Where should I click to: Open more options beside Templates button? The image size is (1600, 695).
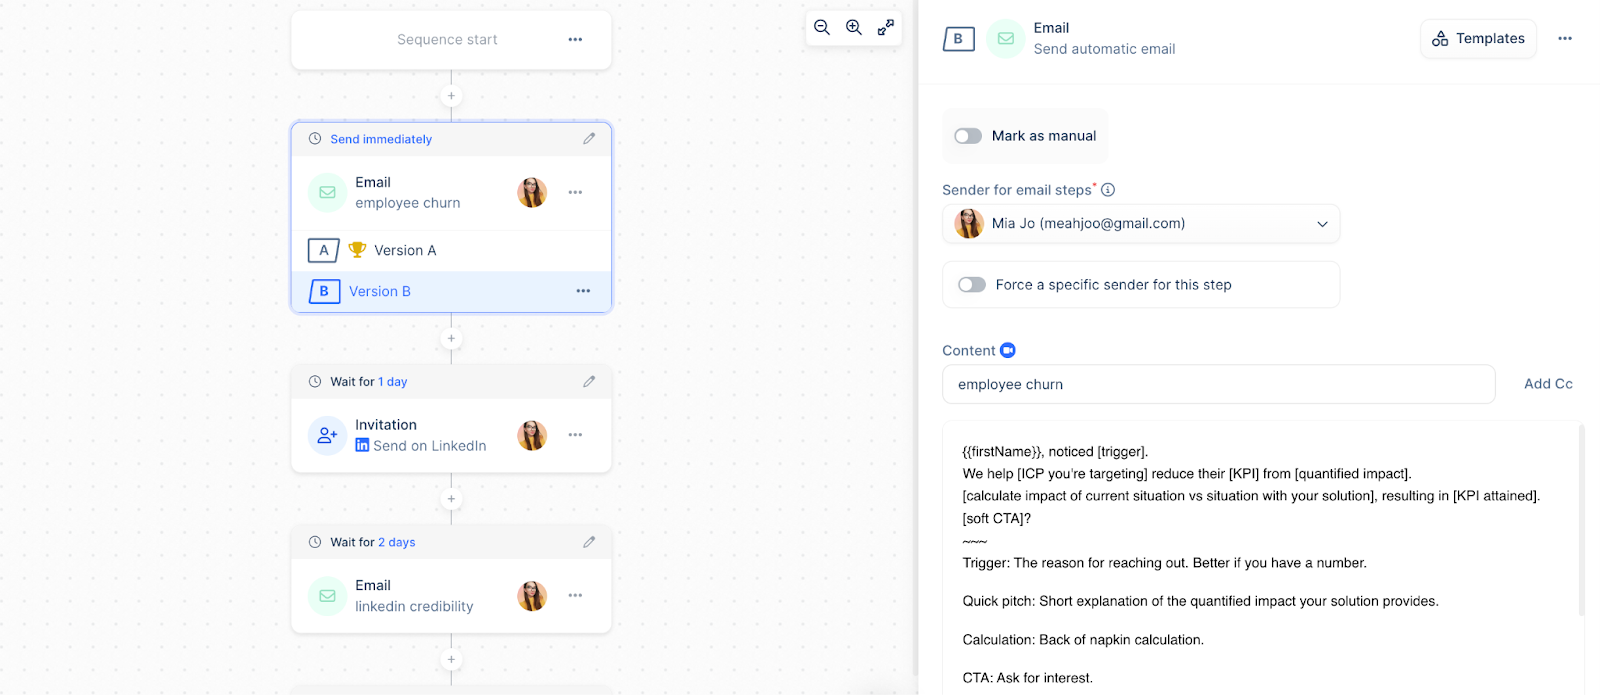click(x=1565, y=39)
